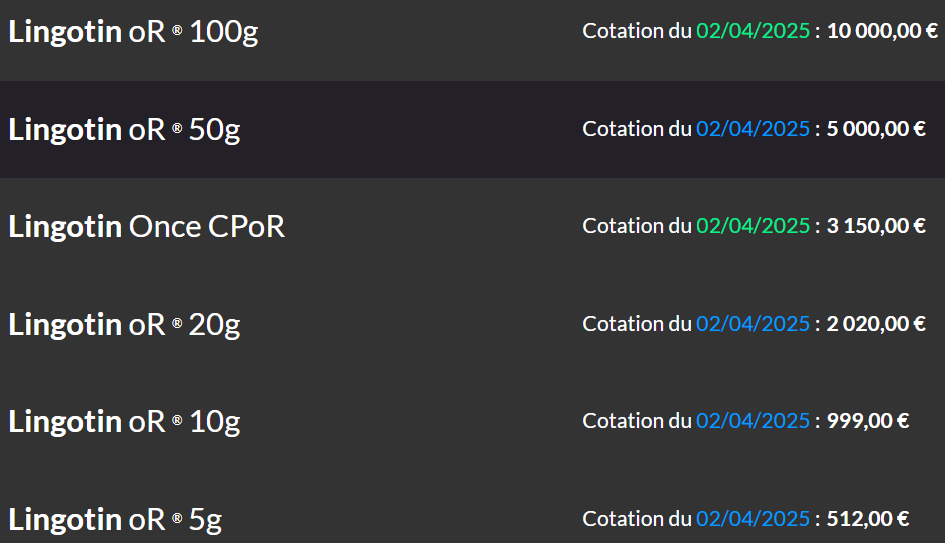The height and width of the screenshot is (543, 945).
Task: Open the Lingotin oR 20g product title
Action: tap(124, 325)
